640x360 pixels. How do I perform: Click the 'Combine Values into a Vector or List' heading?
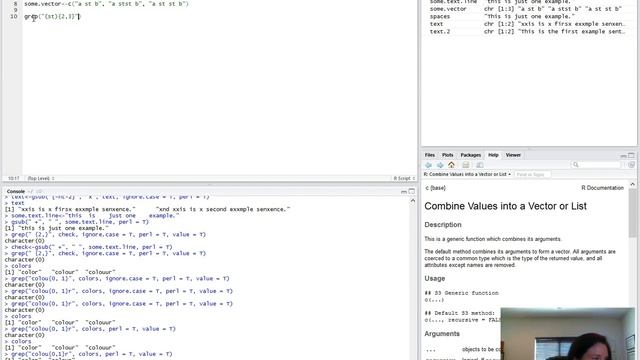click(x=505, y=206)
